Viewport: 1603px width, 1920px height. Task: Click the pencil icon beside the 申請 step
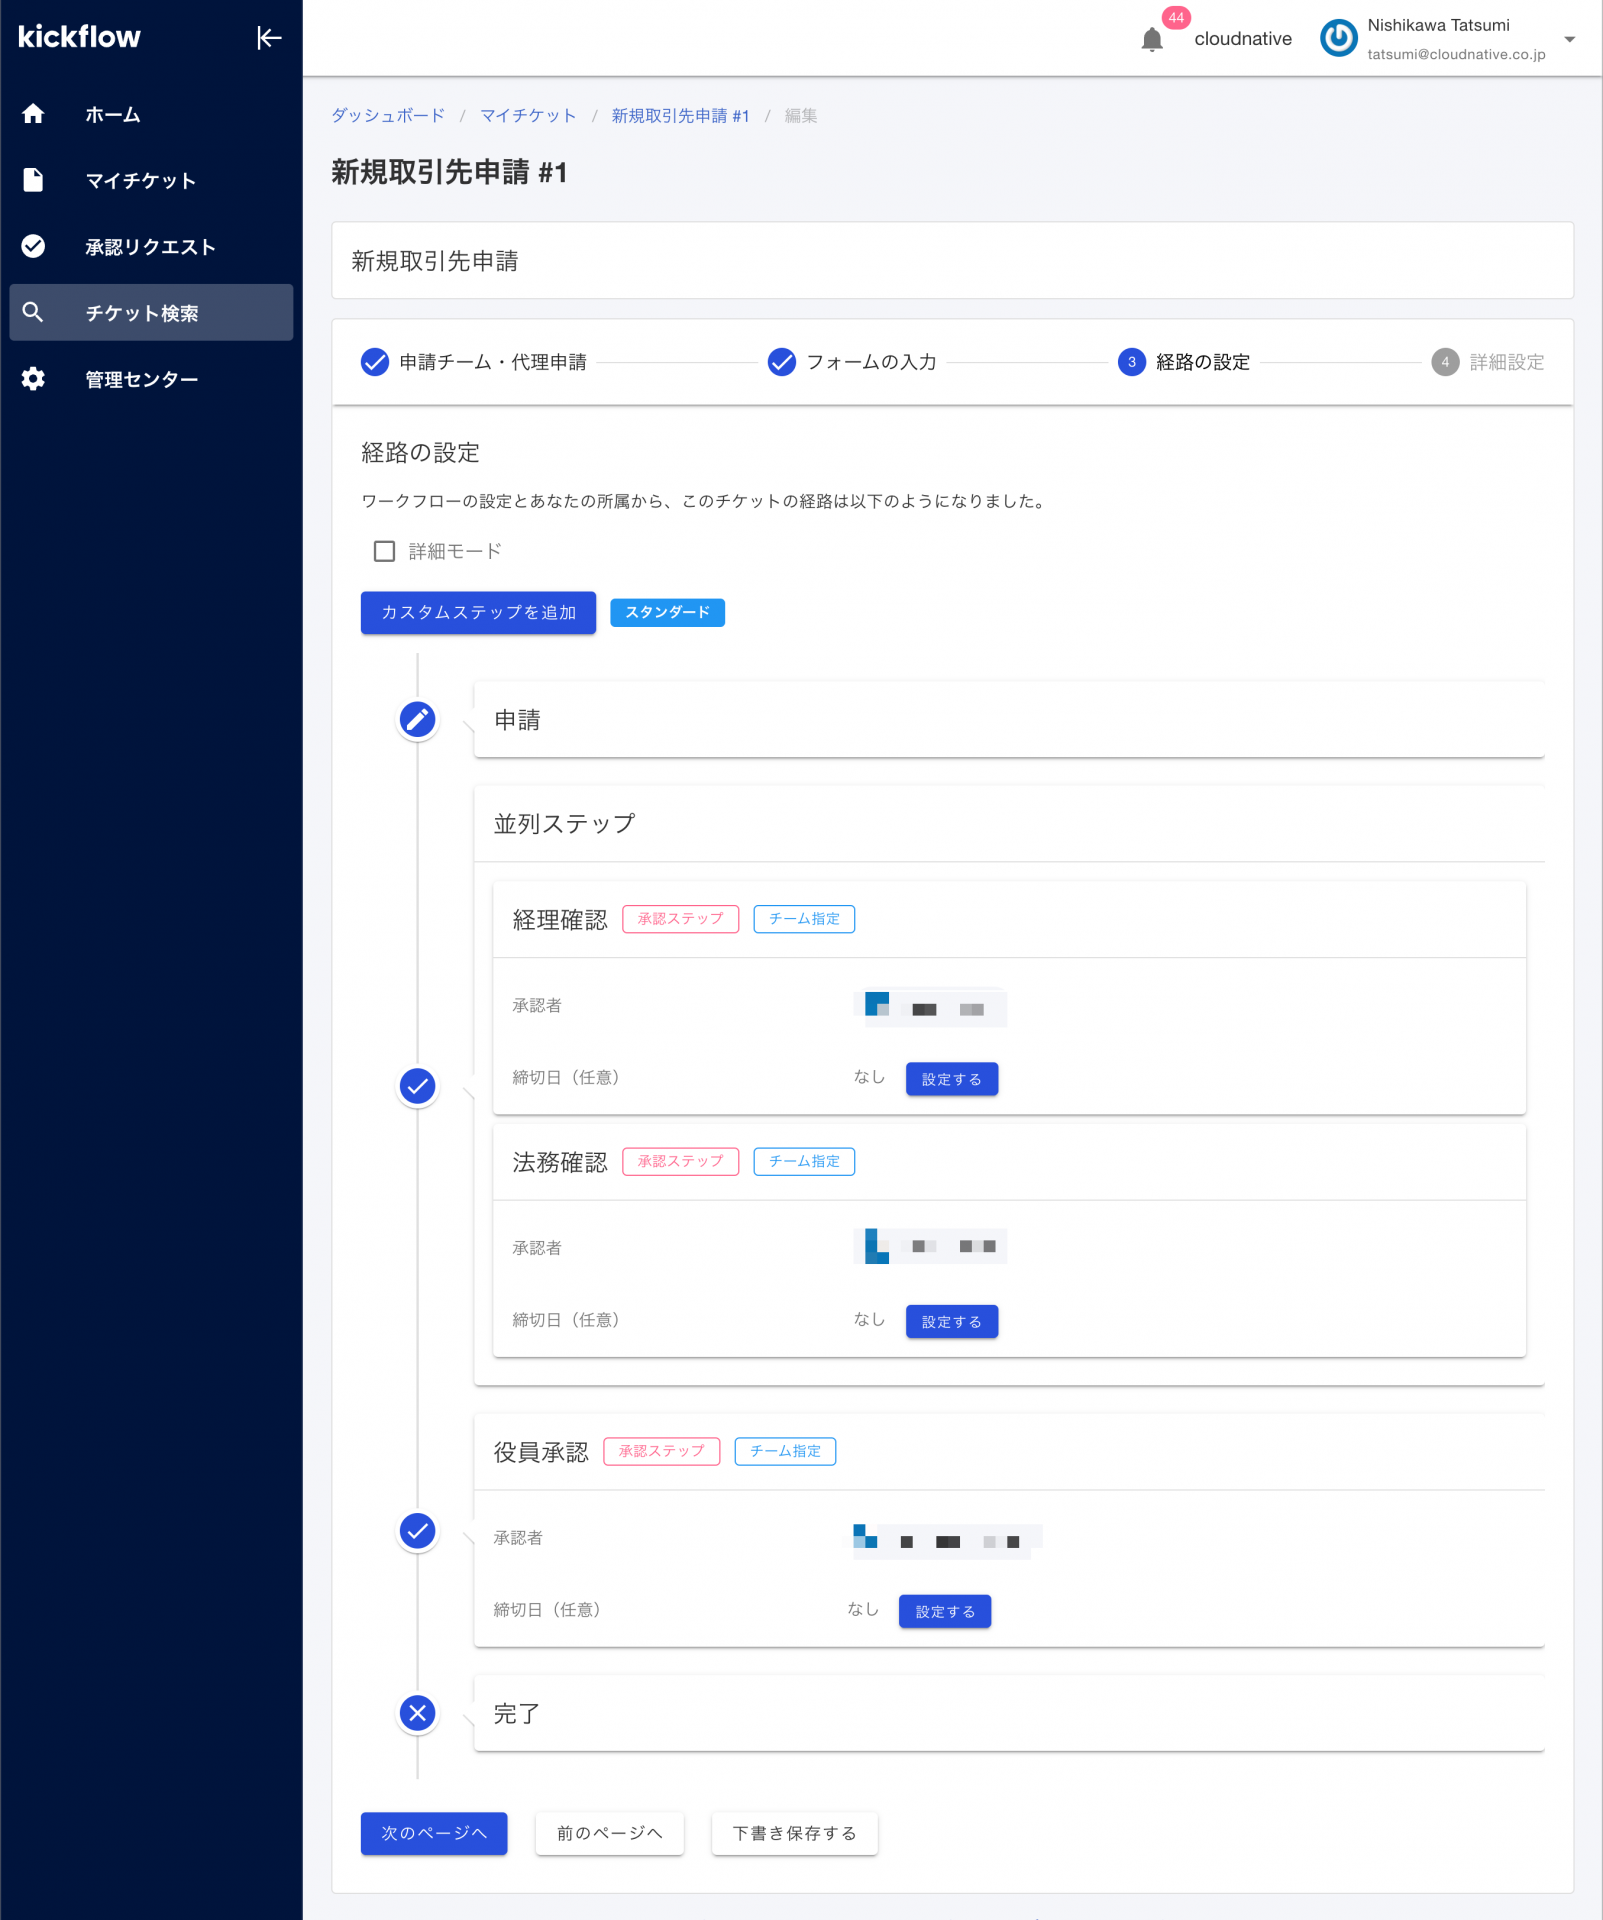(x=417, y=719)
